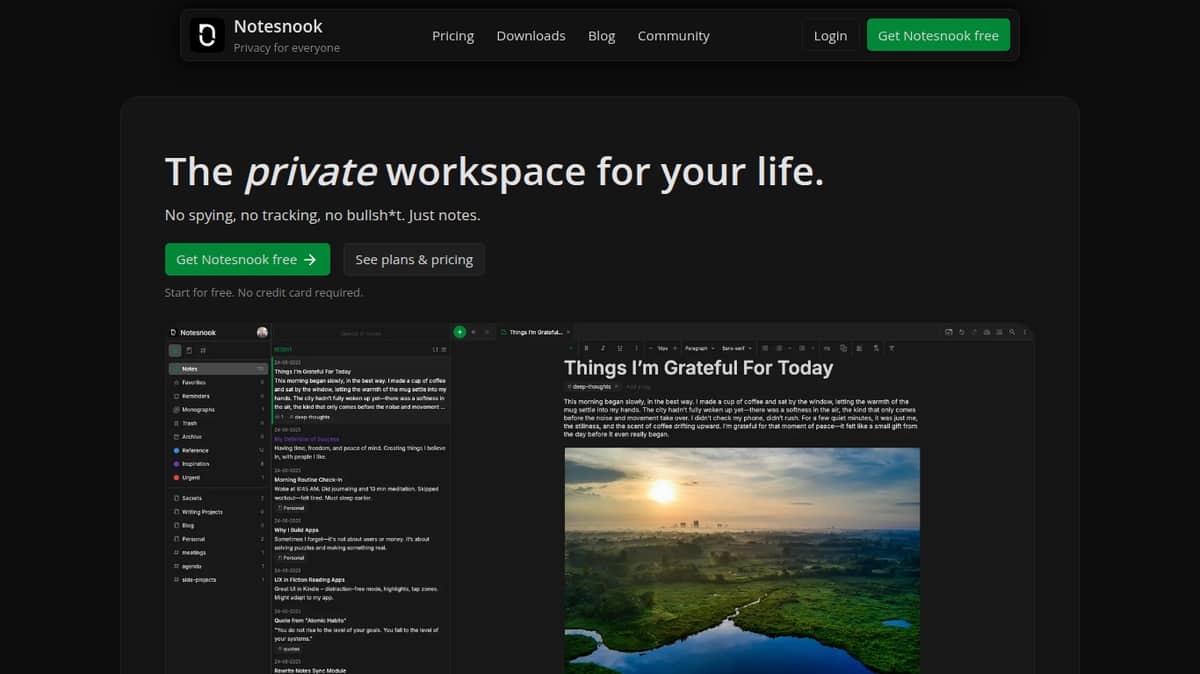Click the search icon in editor top bar

pyautogui.click(x=1012, y=332)
